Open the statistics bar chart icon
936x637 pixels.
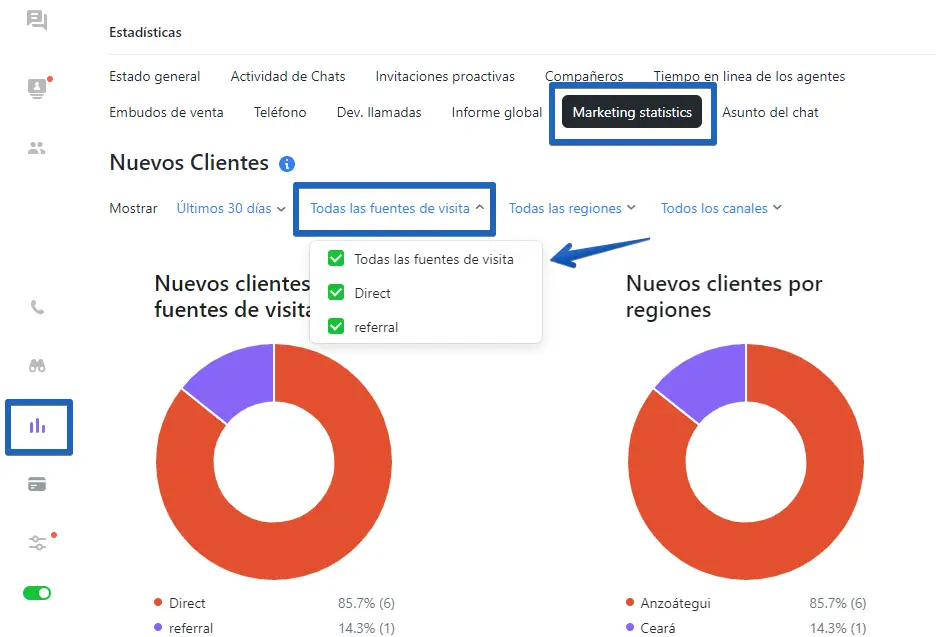[37, 426]
